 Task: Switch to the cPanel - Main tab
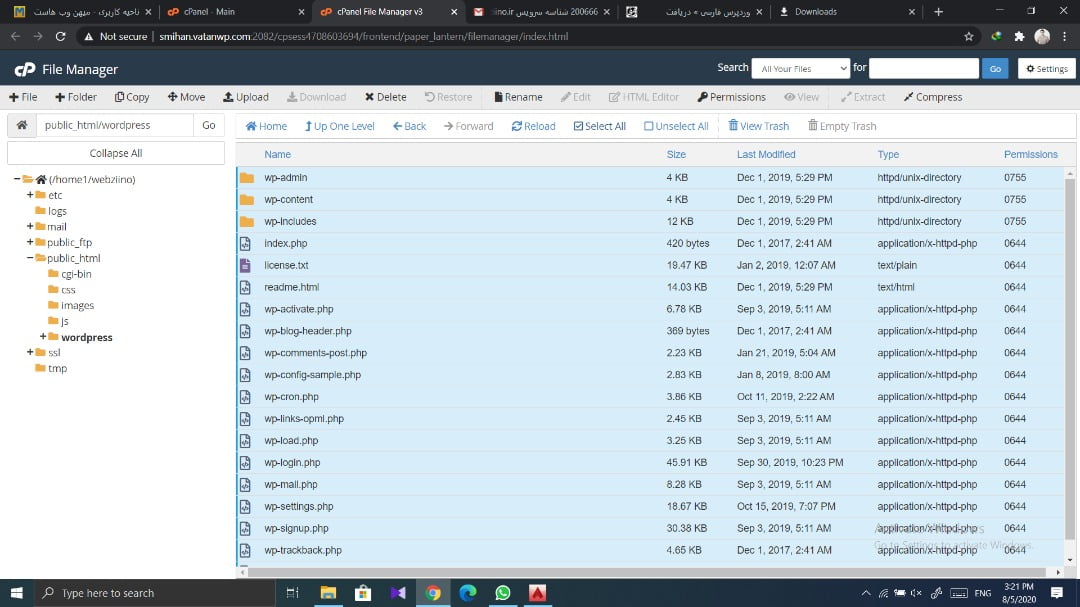pos(236,12)
